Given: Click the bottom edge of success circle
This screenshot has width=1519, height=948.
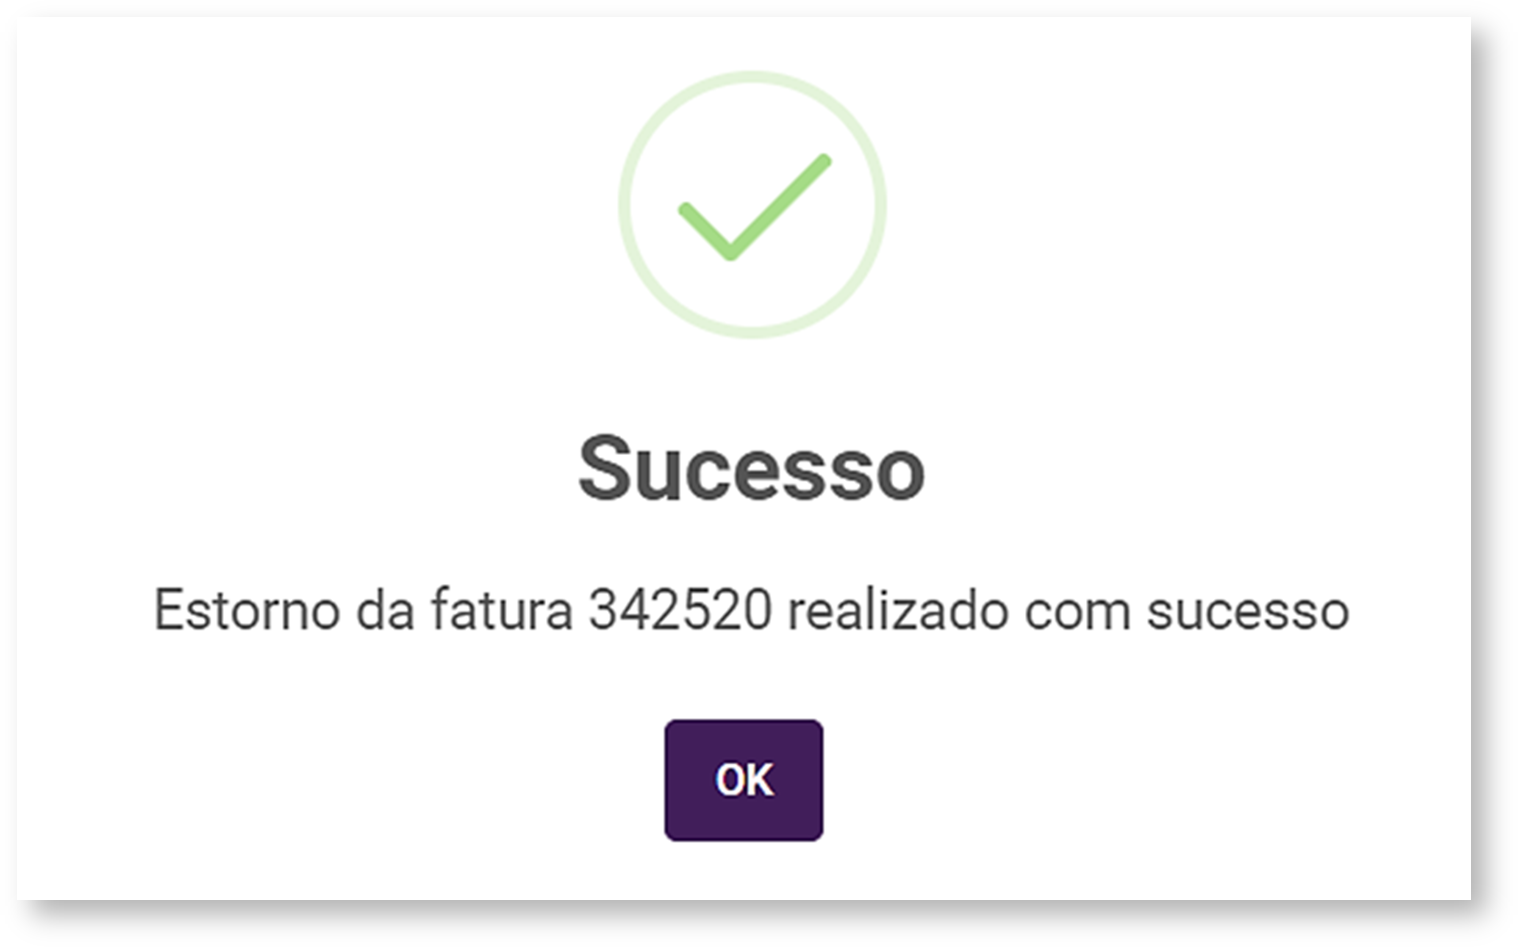Looking at the screenshot, I should pyautogui.click(x=752, y=333).
